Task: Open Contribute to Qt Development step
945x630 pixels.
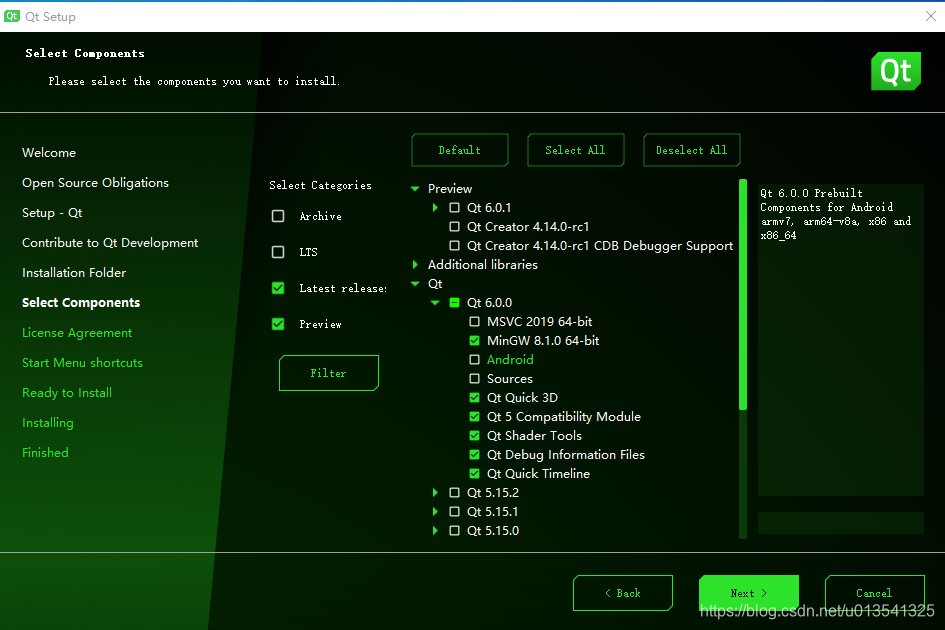Action: 110,243
